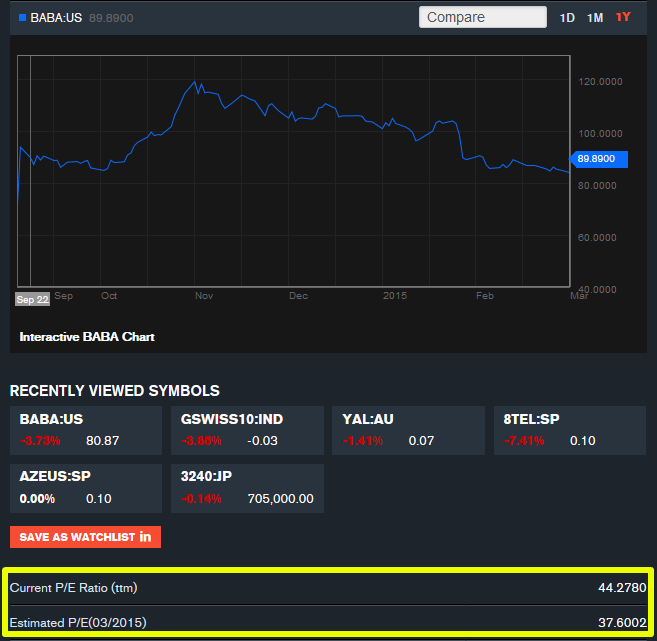Click Save As Watchlist button
657x641 pixels.
pos(85,537)
